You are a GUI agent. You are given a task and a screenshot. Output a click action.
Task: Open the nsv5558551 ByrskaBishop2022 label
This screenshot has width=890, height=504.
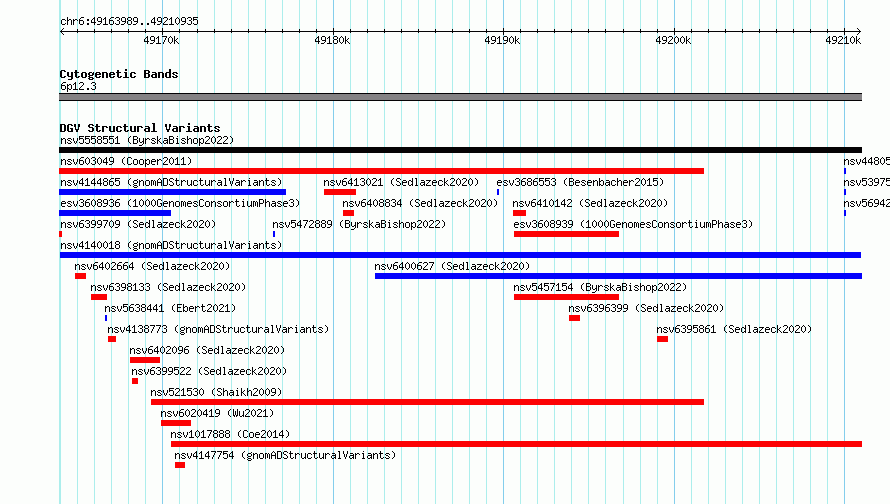coord(147,140)
